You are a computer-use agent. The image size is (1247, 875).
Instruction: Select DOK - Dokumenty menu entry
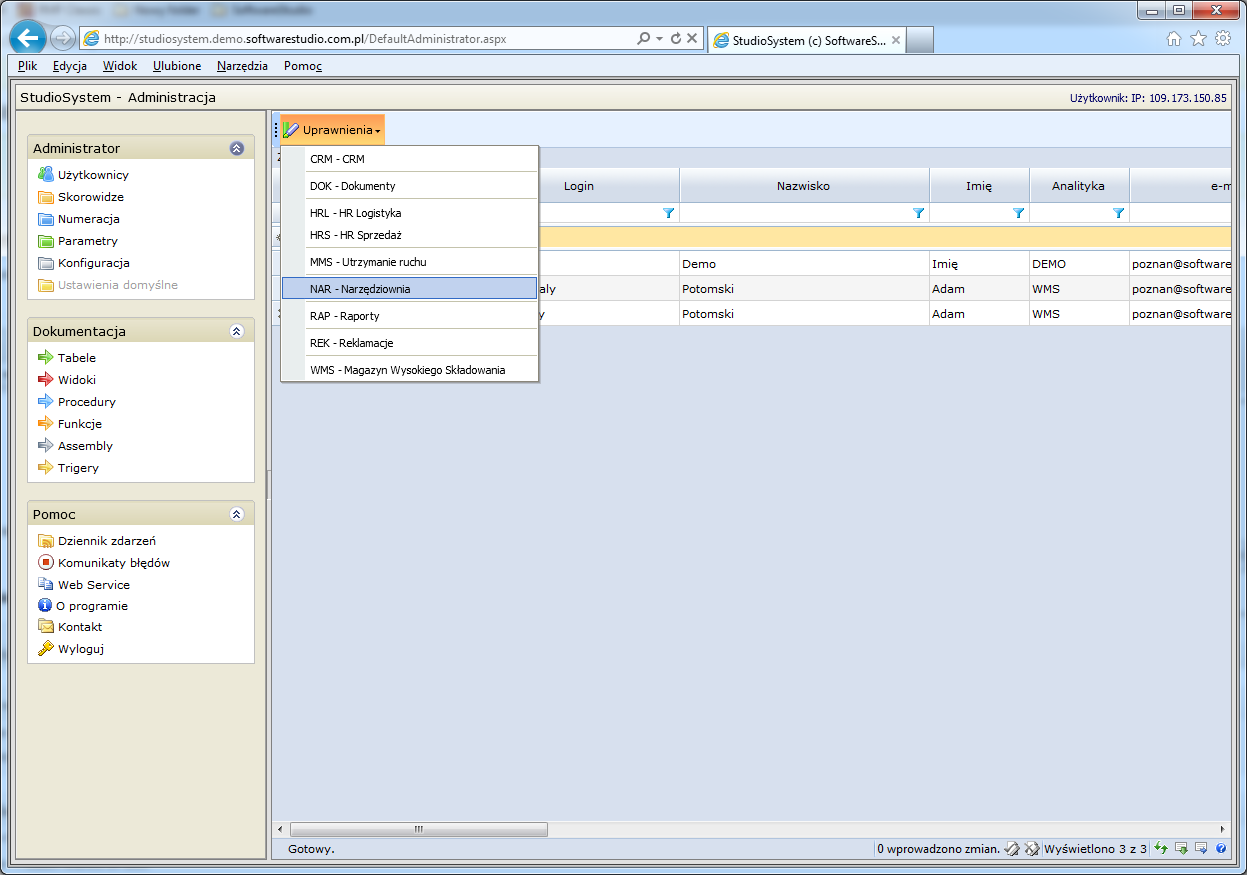point(409,186)
